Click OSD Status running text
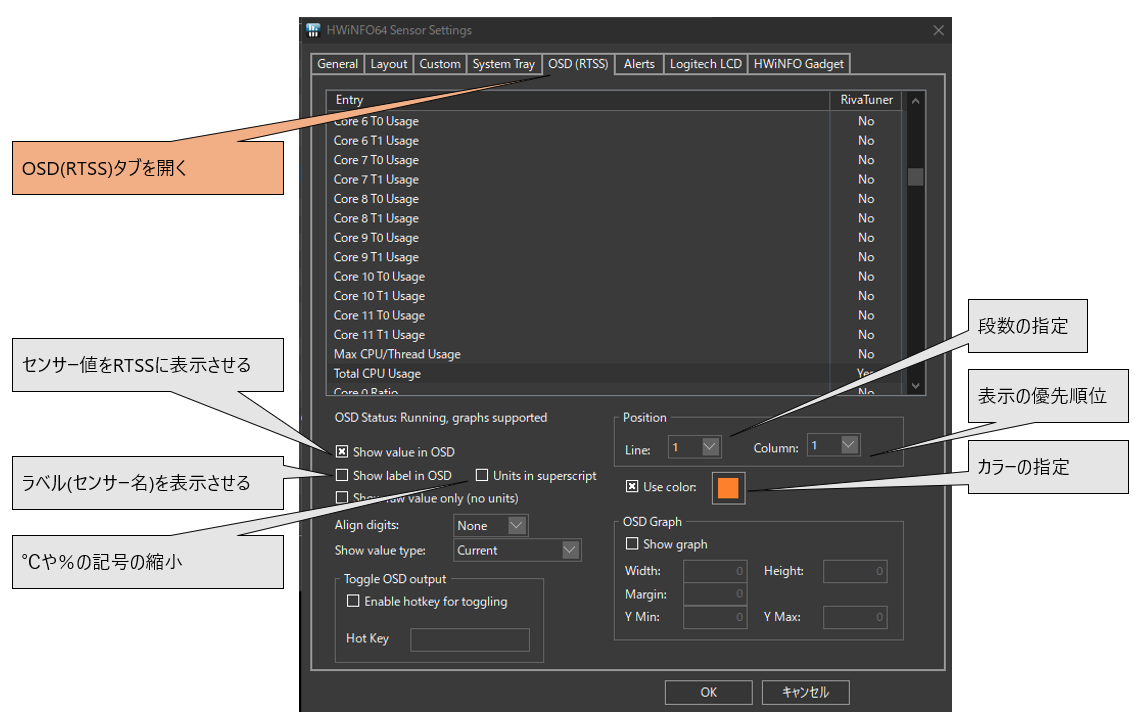 pos(441,418)
